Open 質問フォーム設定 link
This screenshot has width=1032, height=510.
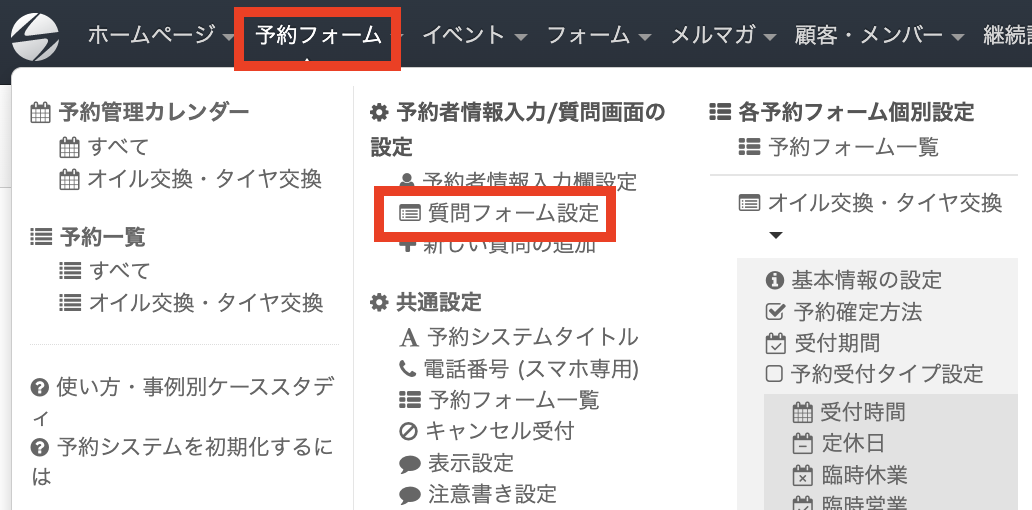click(498, 213)
